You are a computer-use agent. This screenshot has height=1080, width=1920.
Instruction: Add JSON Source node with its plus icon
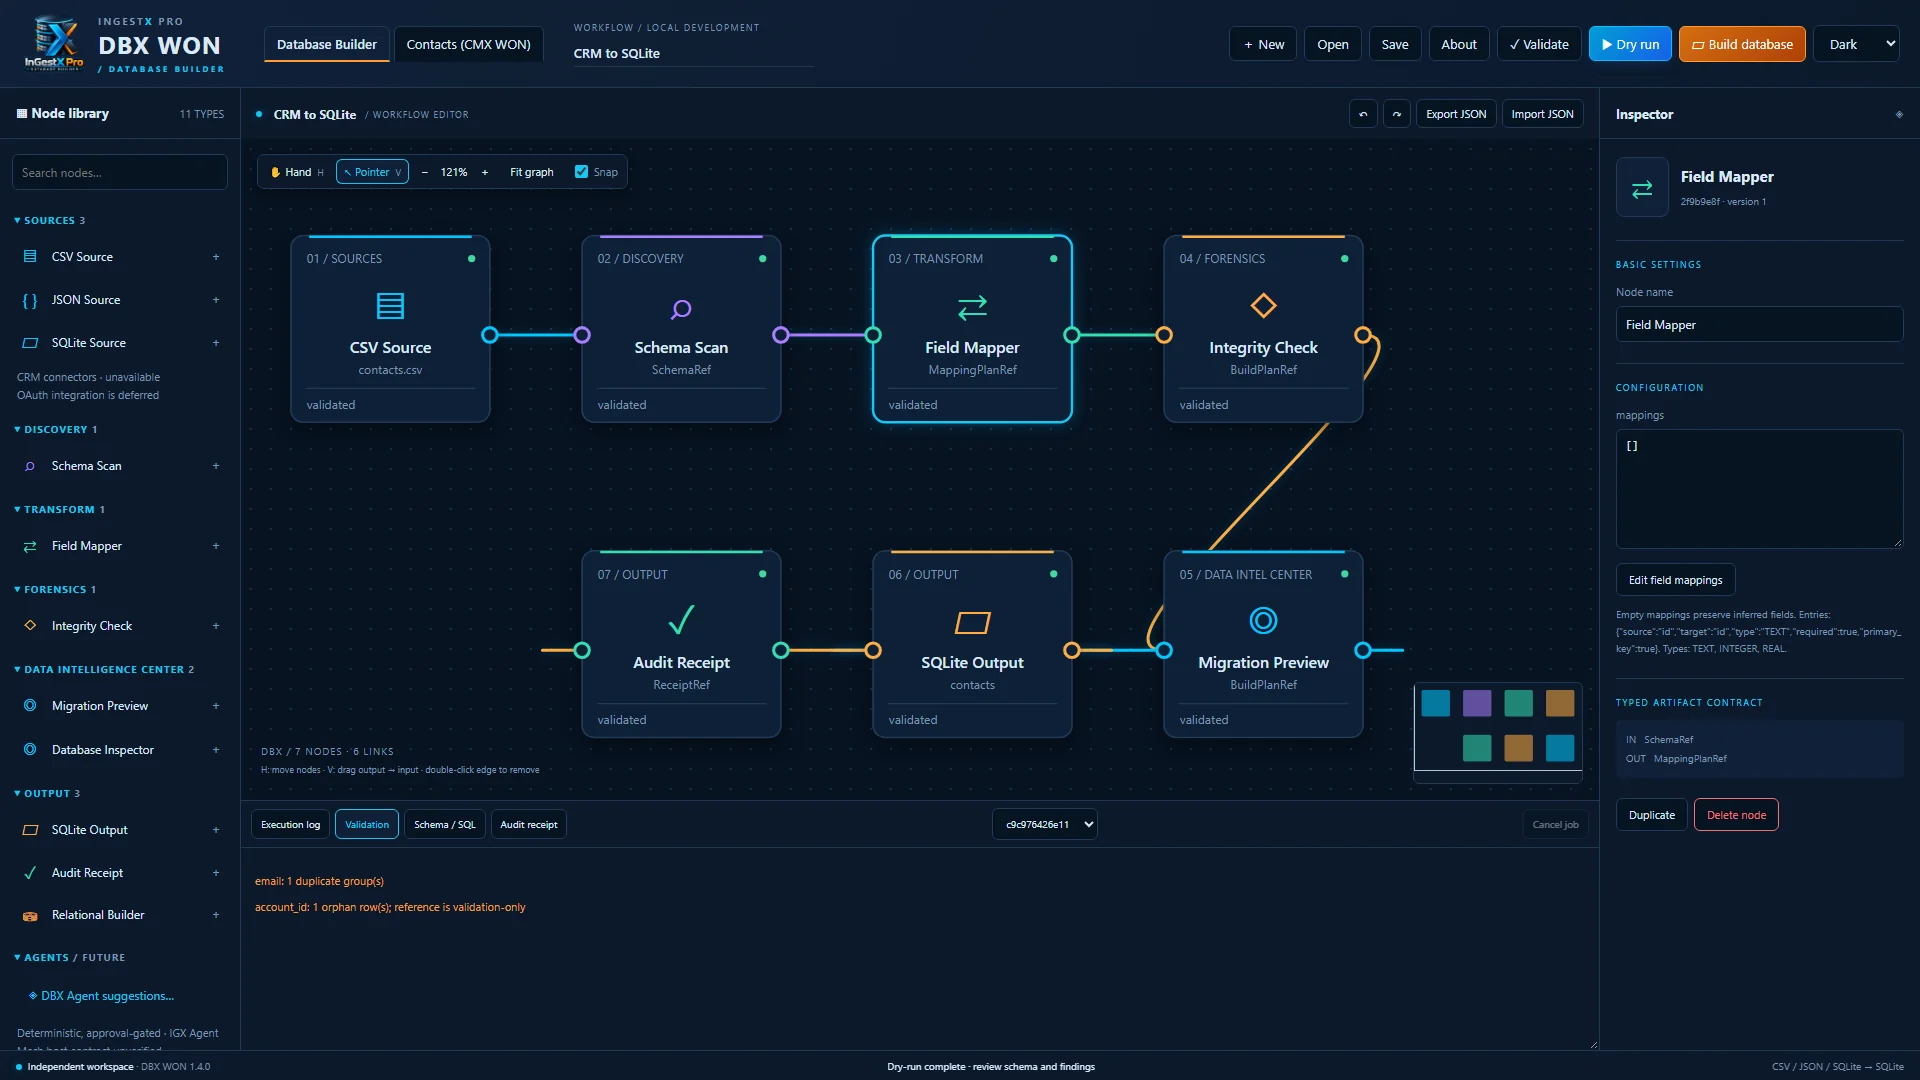coord(215,300)
